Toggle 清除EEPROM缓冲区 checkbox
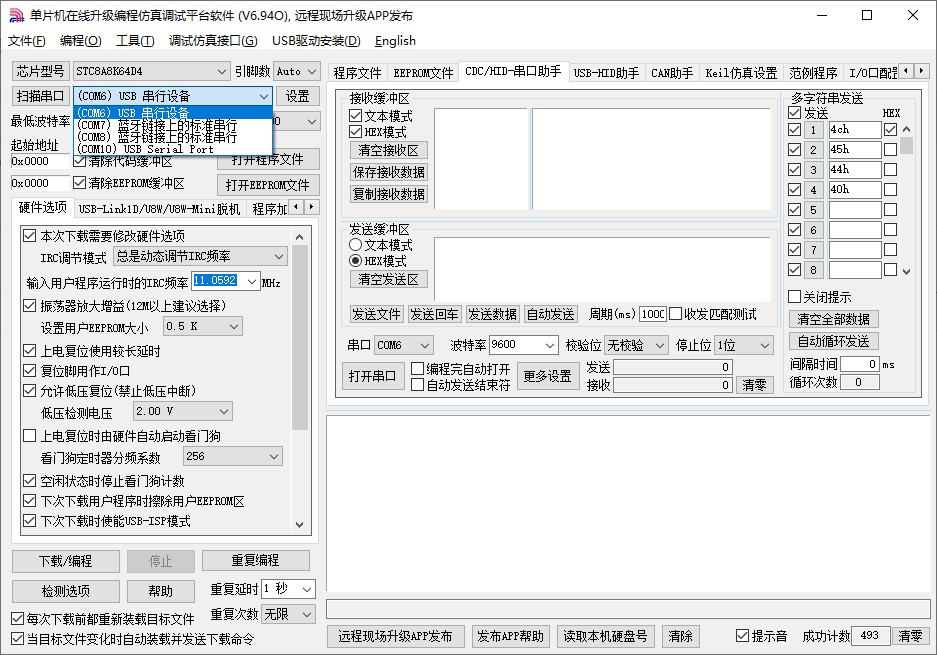Image resolution: width=937 pixels, height=655 pixels. [x=79, y=182]
